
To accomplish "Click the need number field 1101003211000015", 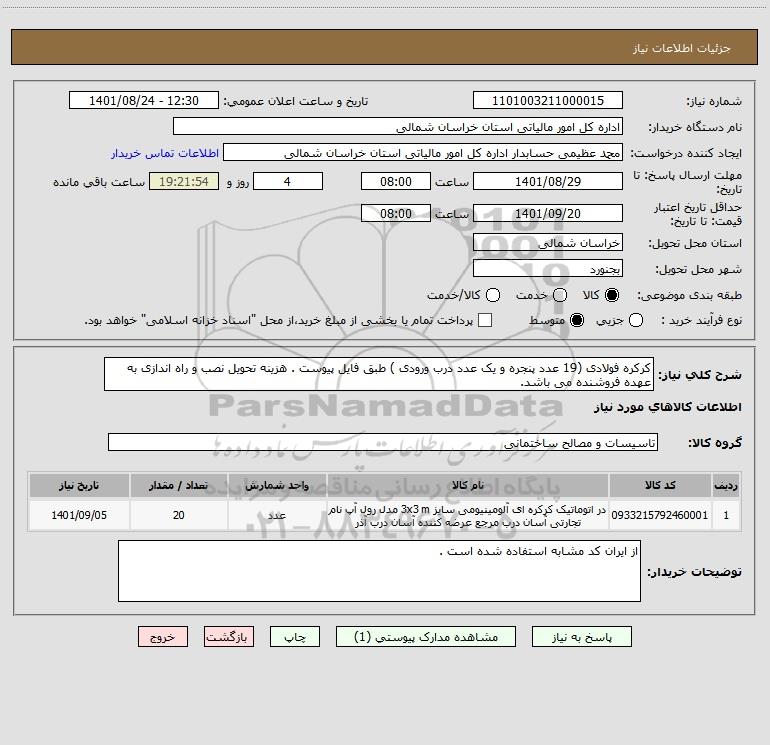I will pyautogui.click(x=548, y=101).
